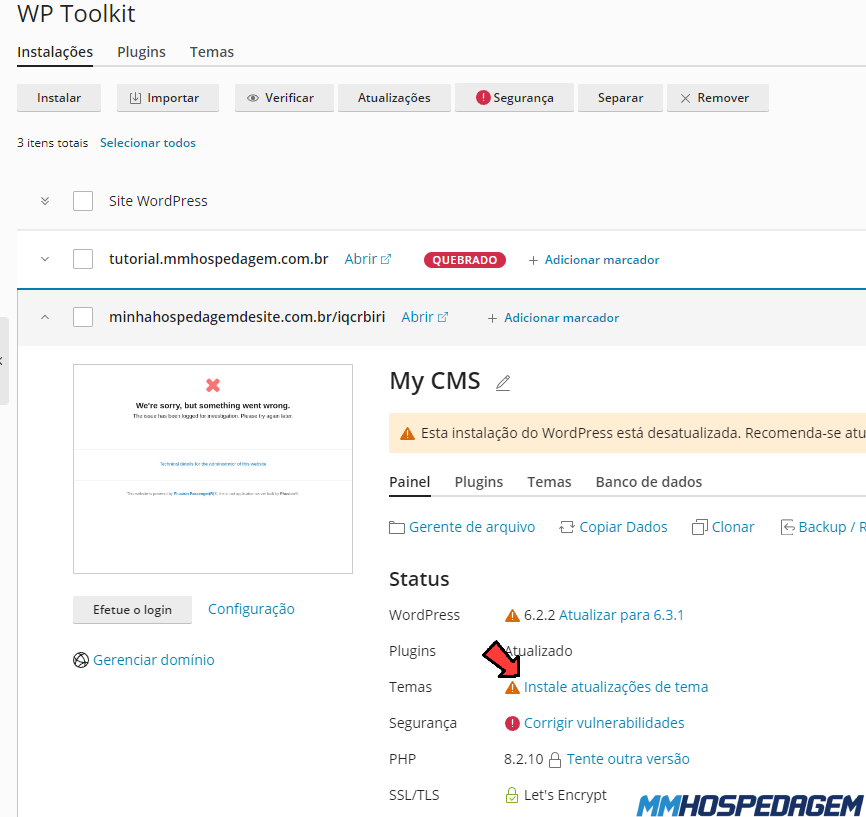Screen dimensions: 866x817
Task: Click the warning icon in the Temas row
Action: (512, 687)
